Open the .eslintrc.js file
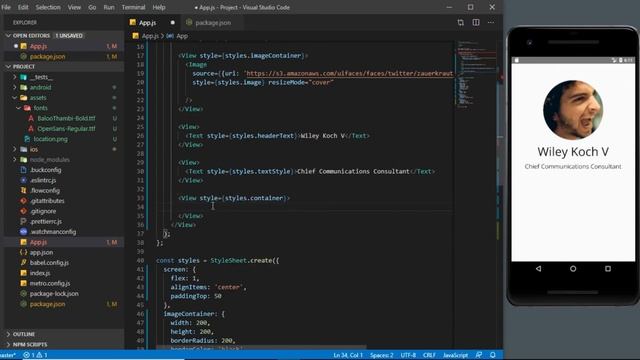The image size is (640, 360). pyautogui.click(x=43, y=180)
